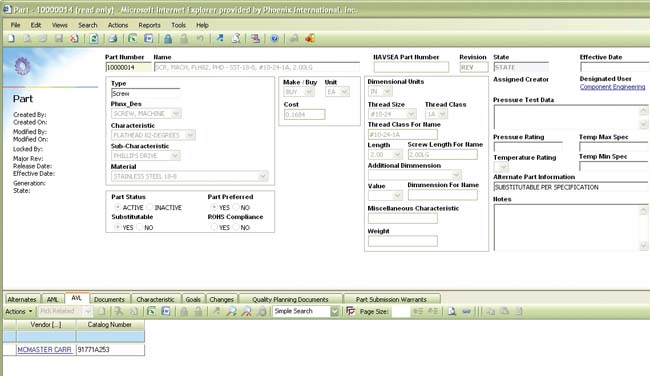
Task: Switch to the Changes tab
Action: tap(221, 299)
